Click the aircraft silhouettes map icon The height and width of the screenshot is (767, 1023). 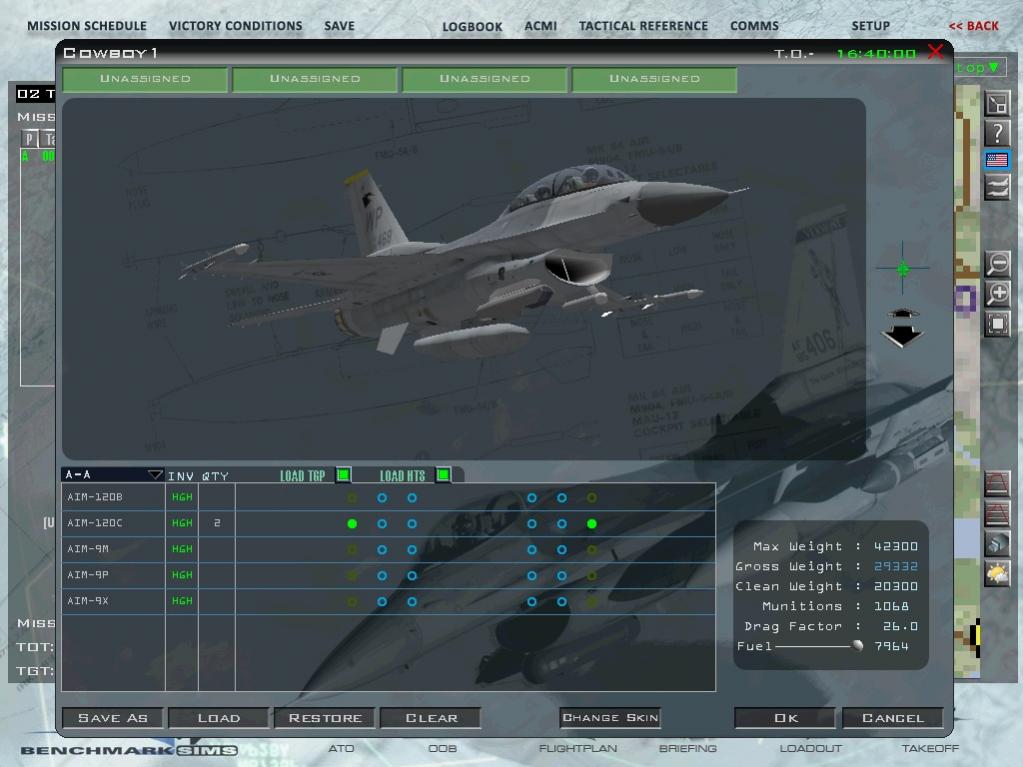(997, 188)
